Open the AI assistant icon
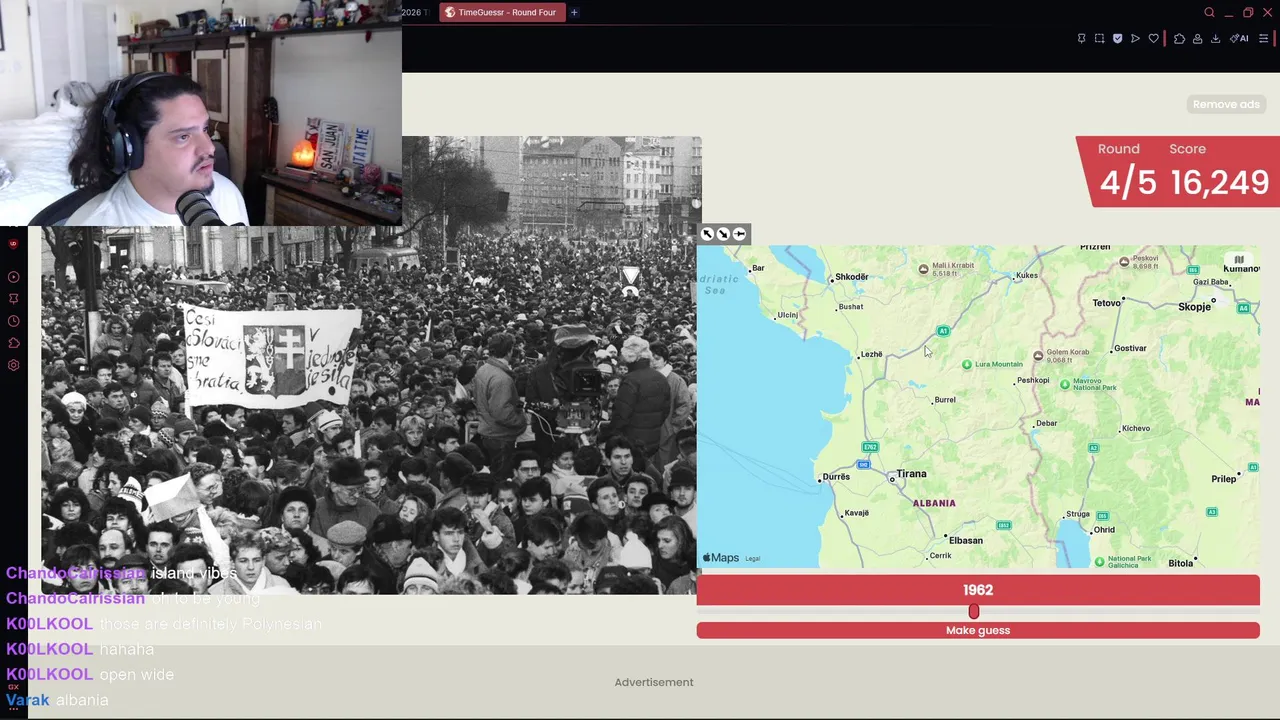Image resolution: width=1280 pixels, height=720 pixels. coord(1239,38)
